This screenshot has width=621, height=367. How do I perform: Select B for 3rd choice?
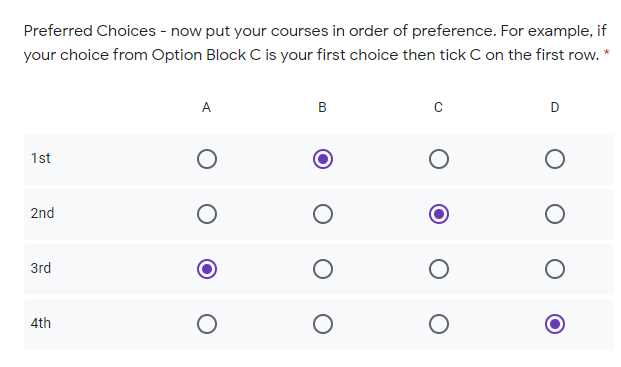pos(323,269)
